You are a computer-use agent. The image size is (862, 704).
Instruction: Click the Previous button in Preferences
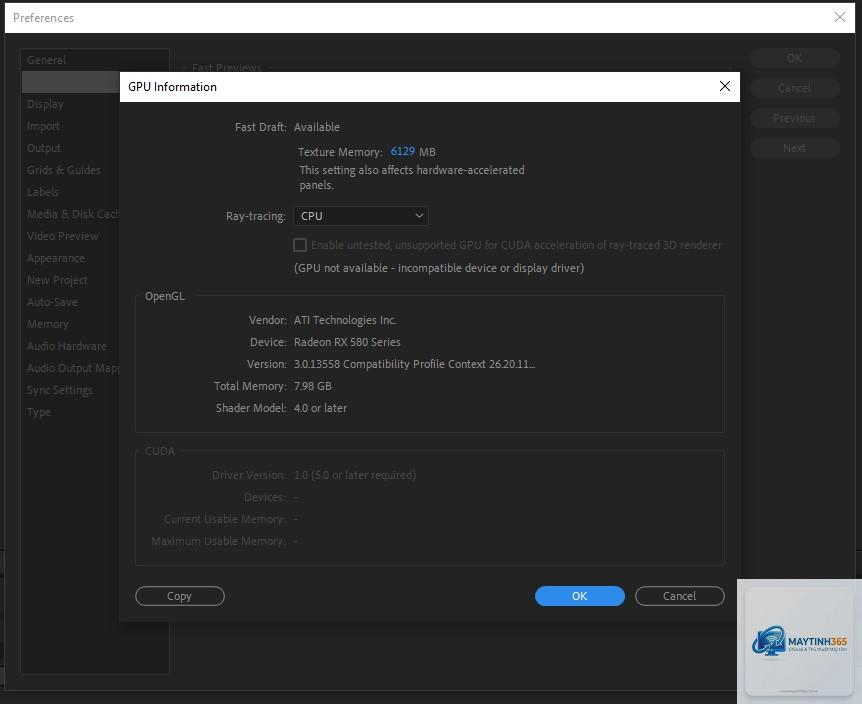[x=794, y=118]
